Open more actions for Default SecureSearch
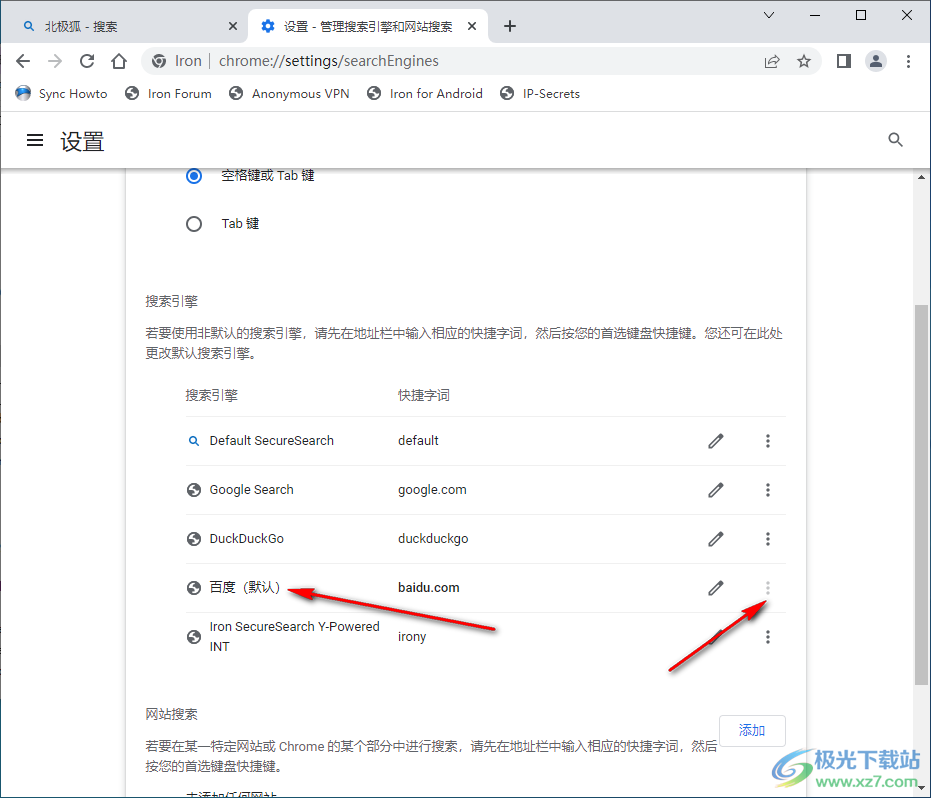 point(768,441)
